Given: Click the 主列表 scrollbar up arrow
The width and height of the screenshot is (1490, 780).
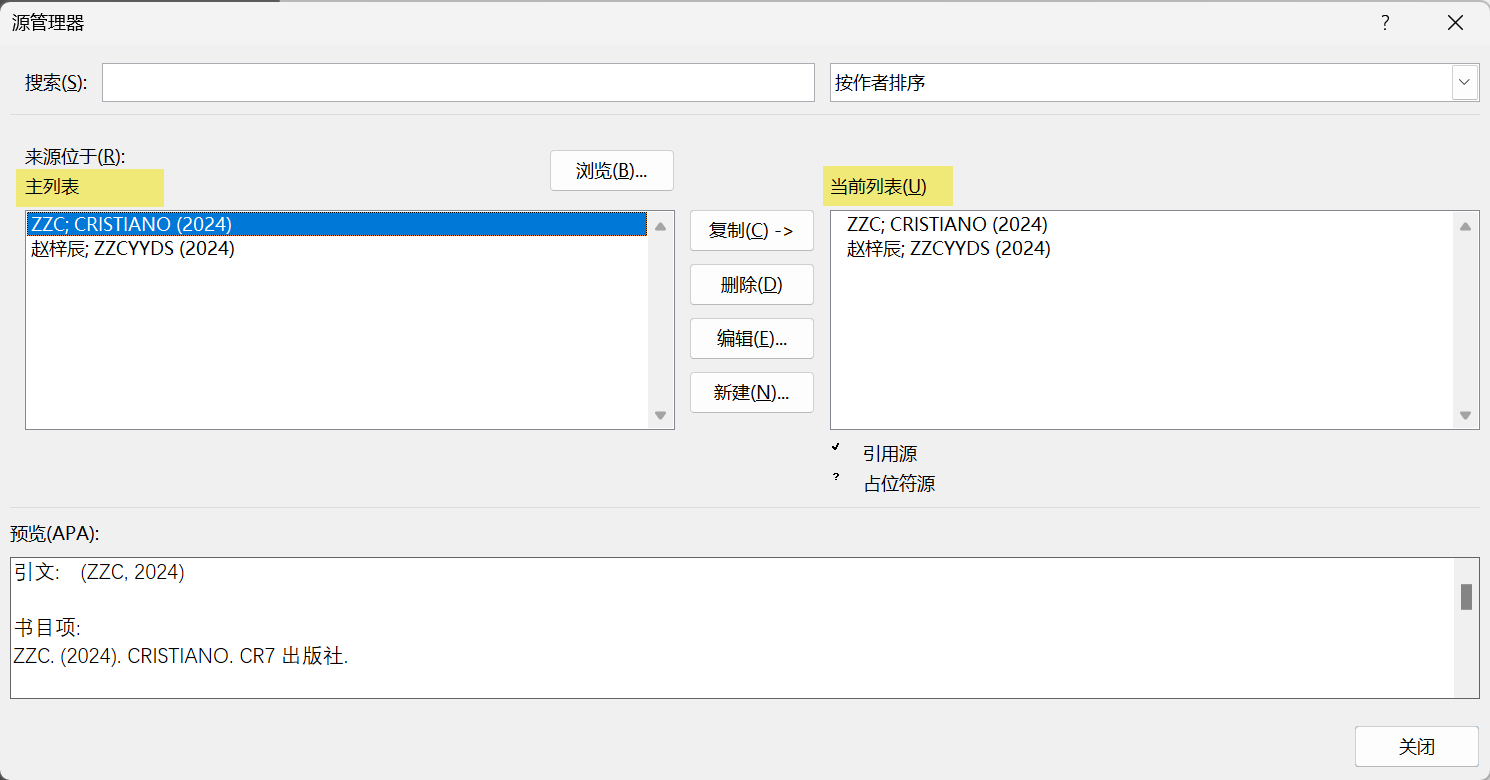Looking at the screenshot, I should (x=660, y=227).
